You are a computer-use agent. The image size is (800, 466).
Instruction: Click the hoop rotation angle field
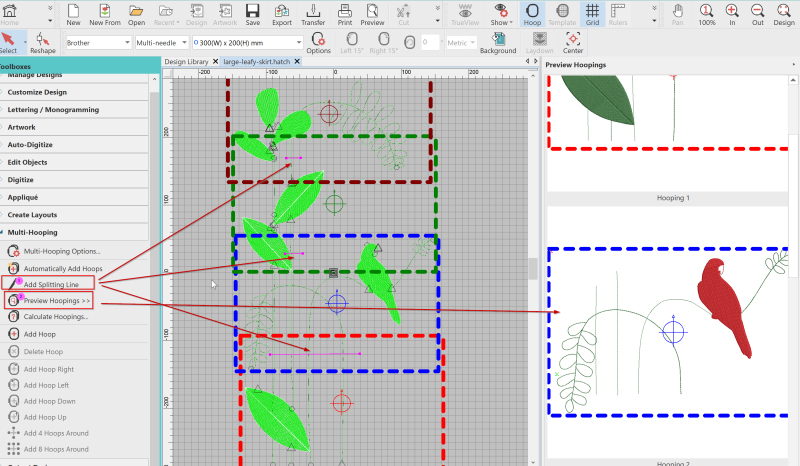tap(430, 42)
